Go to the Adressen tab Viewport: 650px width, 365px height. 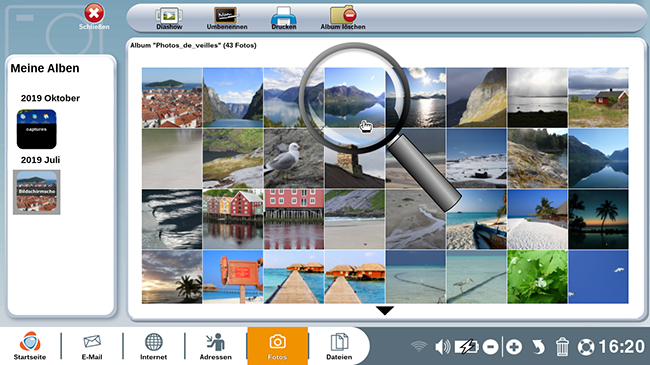tap(216, 346)
